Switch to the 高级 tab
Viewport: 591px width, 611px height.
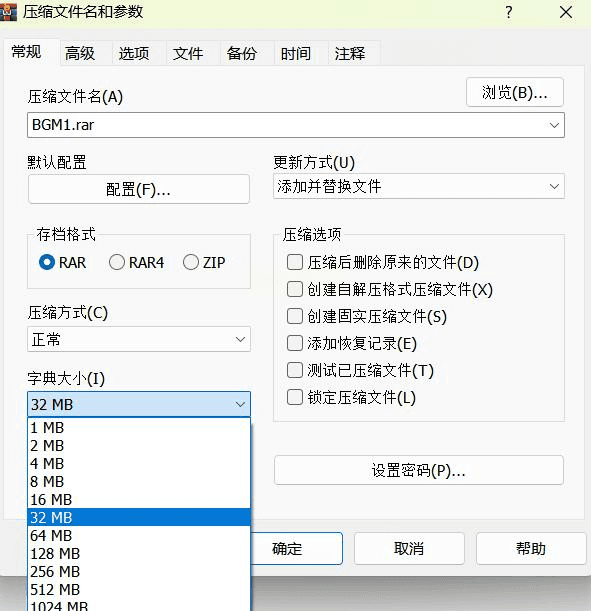(x=80, y=53)
